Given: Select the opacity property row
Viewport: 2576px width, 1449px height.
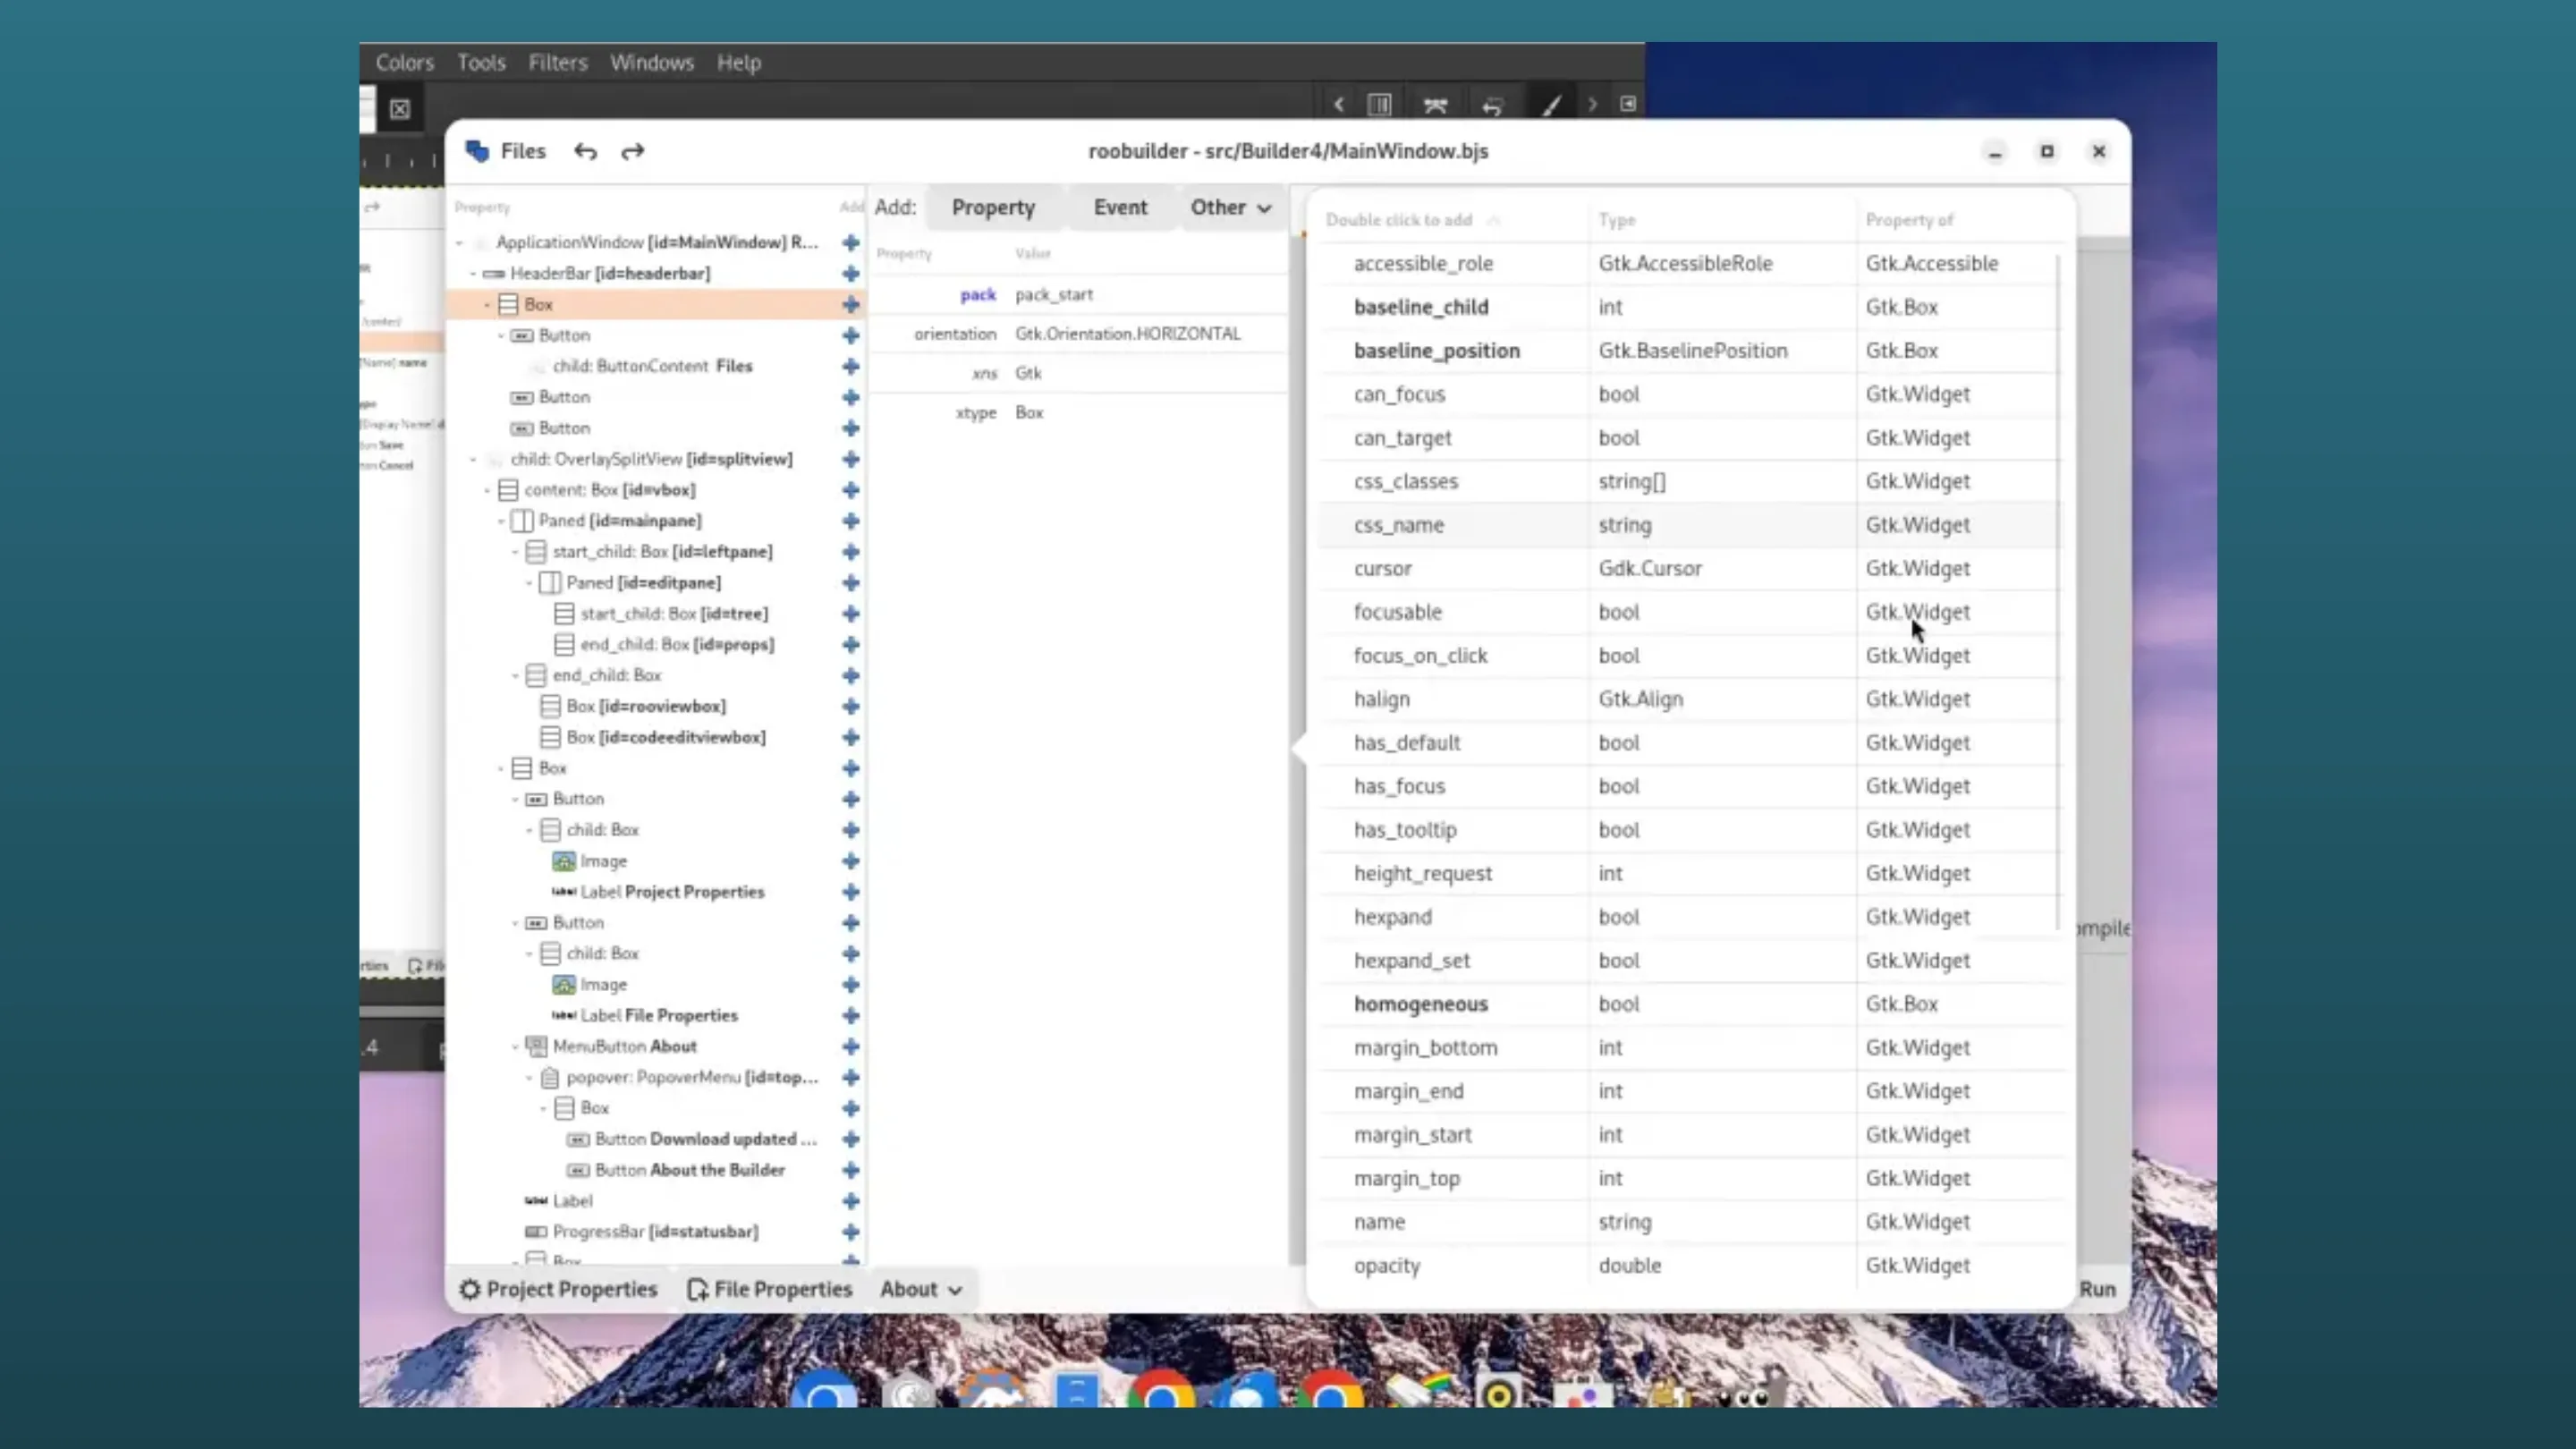Looking at the screenshot, I should tap(1690, 1265).
